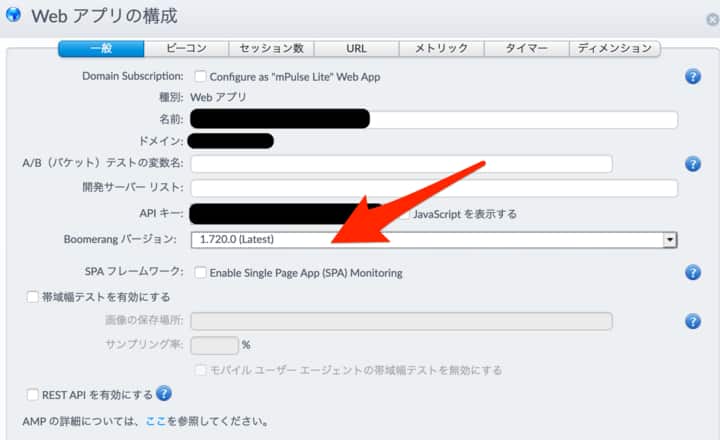This screenshot has height=440, width=720.
Task: Tick the REST API を有効にする checkbox
Action: (32, 395)
